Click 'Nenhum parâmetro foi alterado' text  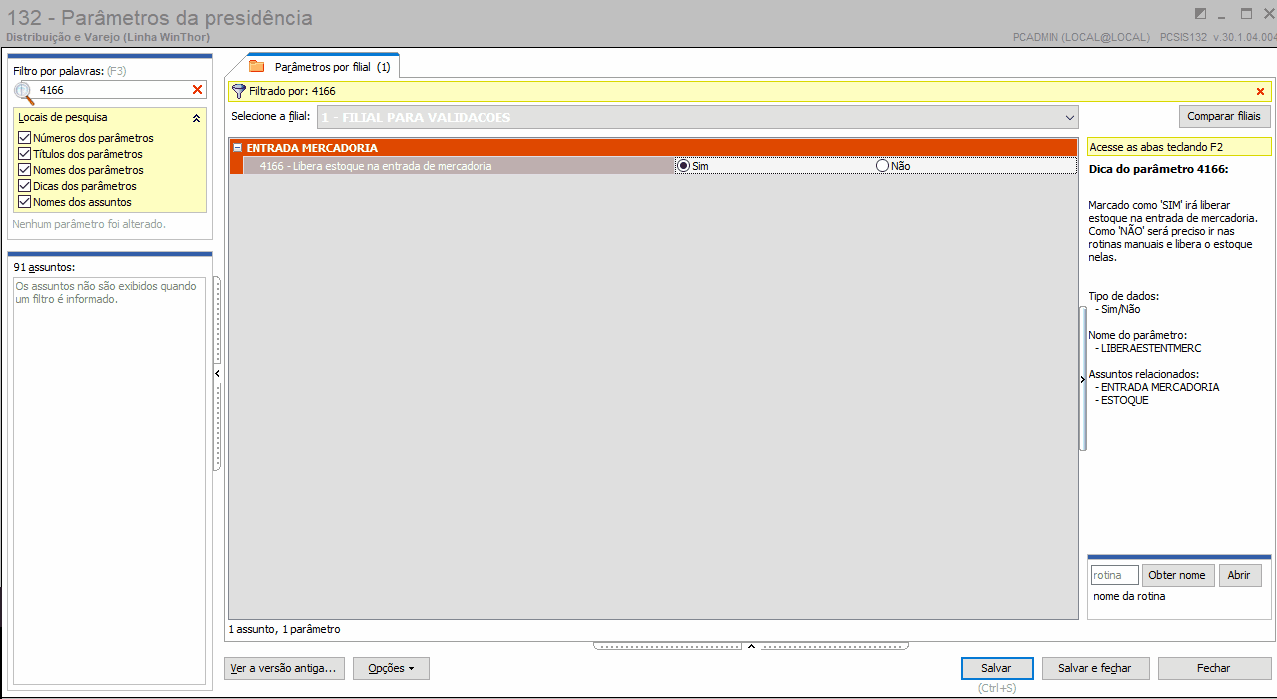tap(89, 224)
